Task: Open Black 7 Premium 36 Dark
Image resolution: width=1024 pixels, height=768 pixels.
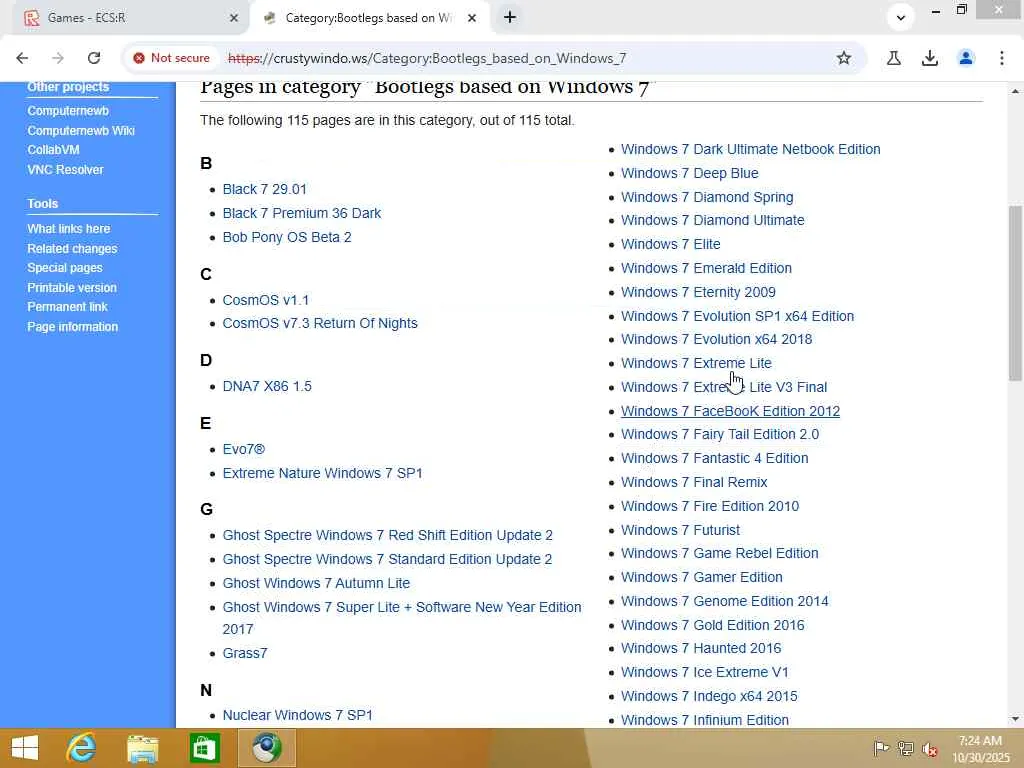Action: (x=302, y=214)
